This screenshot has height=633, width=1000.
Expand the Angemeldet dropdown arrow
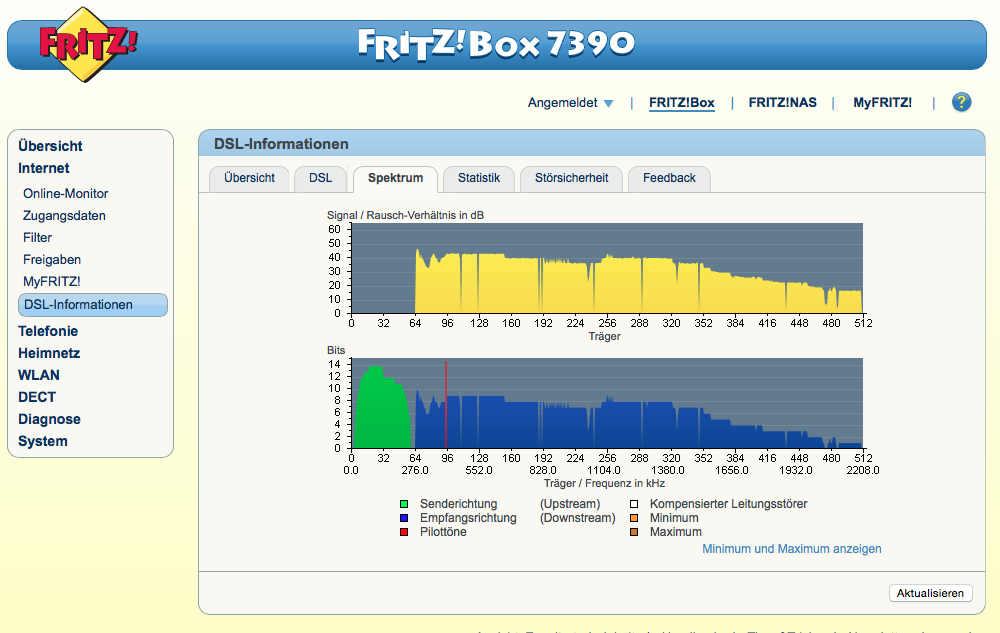(608, 103)
